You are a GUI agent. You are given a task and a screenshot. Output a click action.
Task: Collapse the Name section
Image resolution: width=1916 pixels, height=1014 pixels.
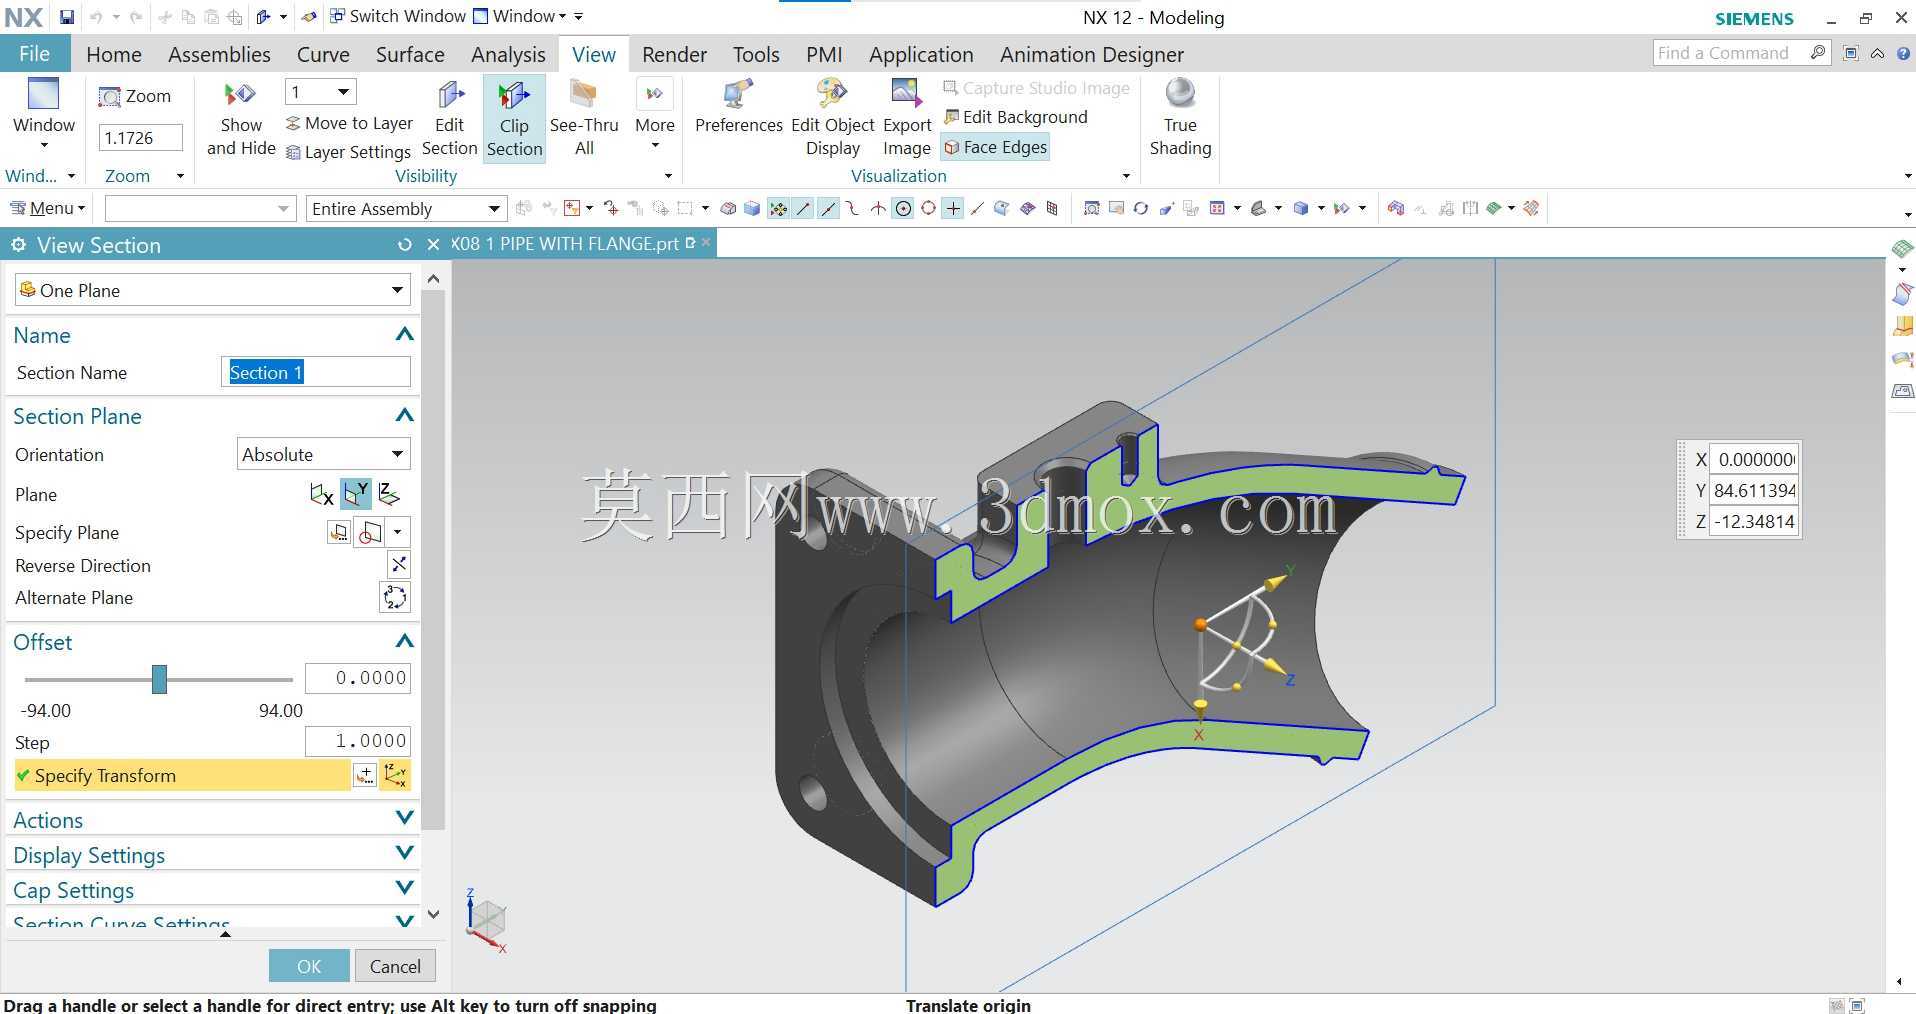tap(404, 334)
